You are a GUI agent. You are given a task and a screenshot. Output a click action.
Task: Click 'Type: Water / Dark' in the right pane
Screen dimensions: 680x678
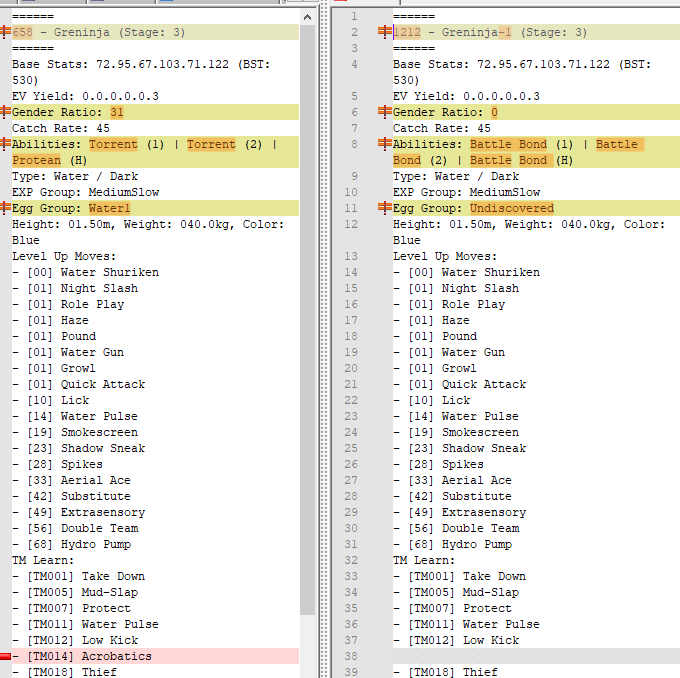click(x=456, y=176)
